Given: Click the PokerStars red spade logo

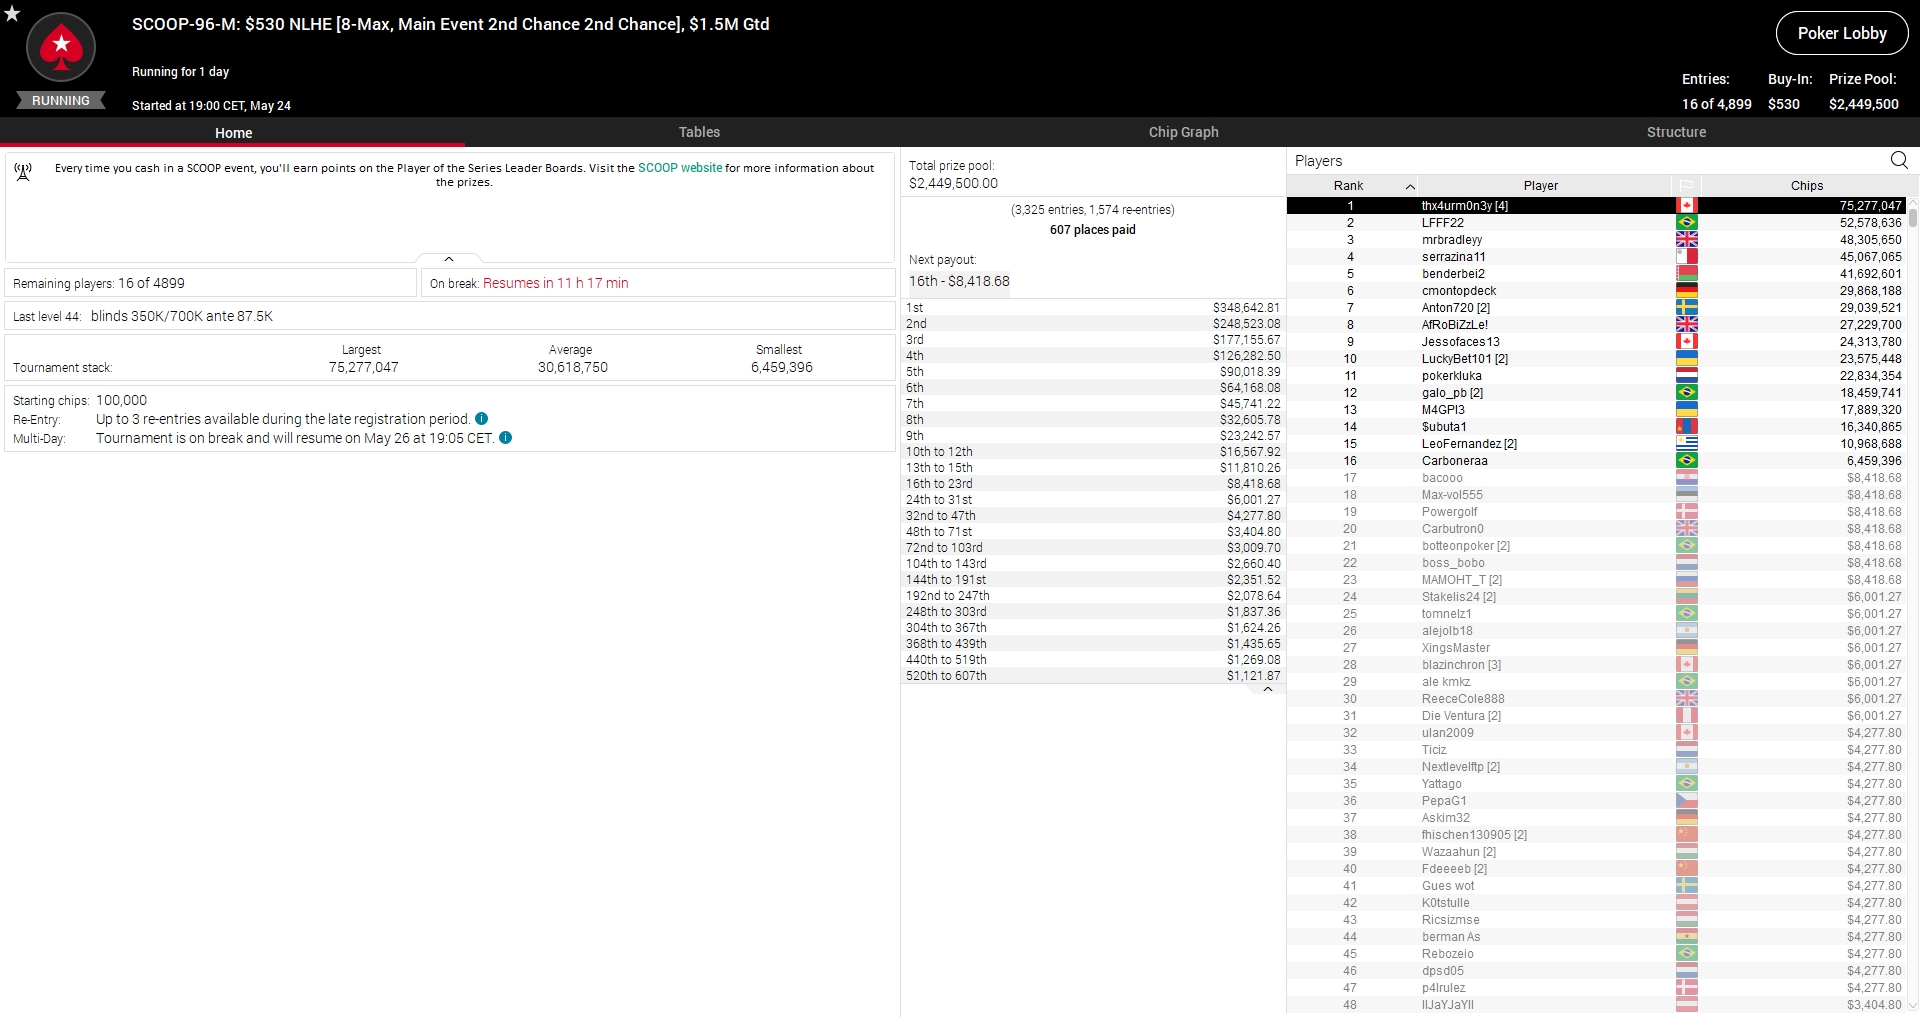Looking at the screenshot, I should [x=61, y=47].
